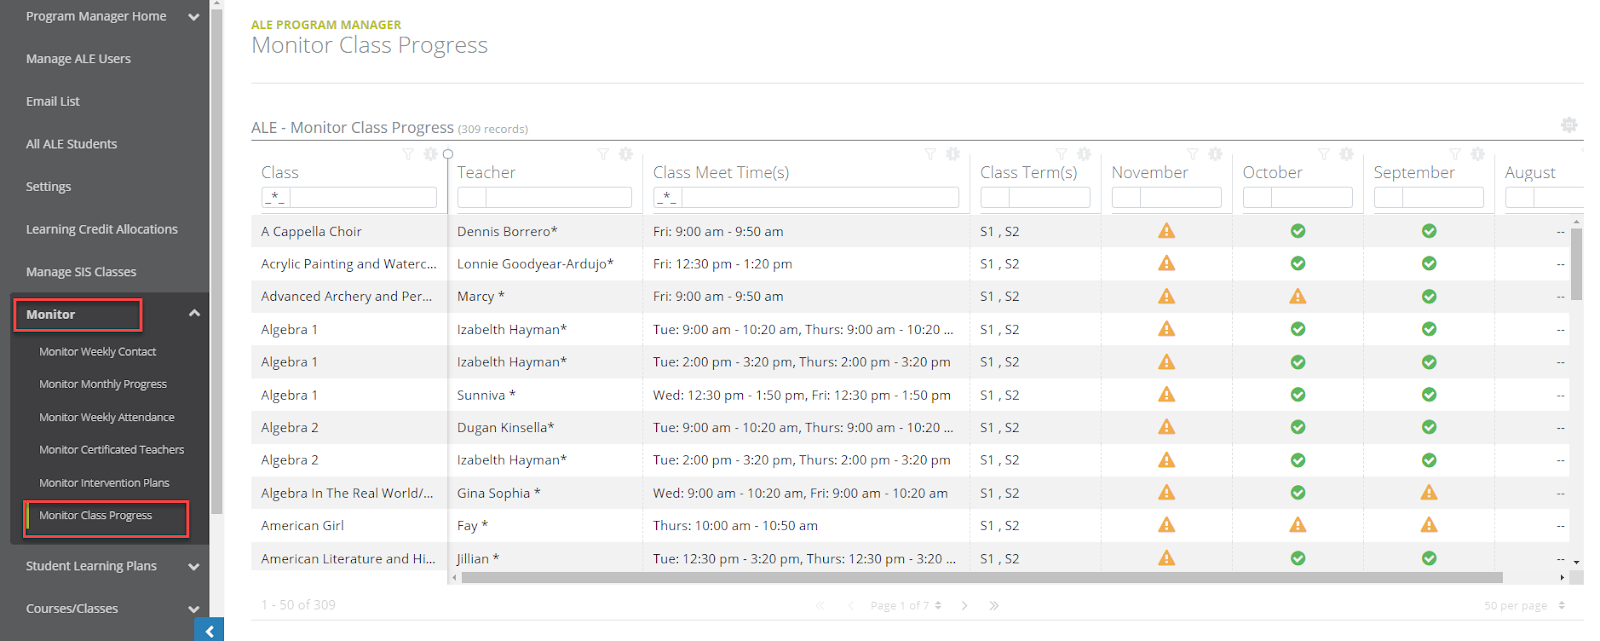Open Manage SIS Classes
1600x641 pixels.
coord(81,272)
